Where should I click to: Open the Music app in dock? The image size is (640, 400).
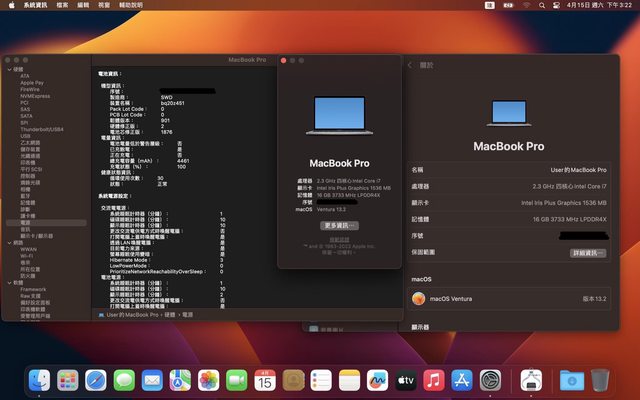[434, 380]
